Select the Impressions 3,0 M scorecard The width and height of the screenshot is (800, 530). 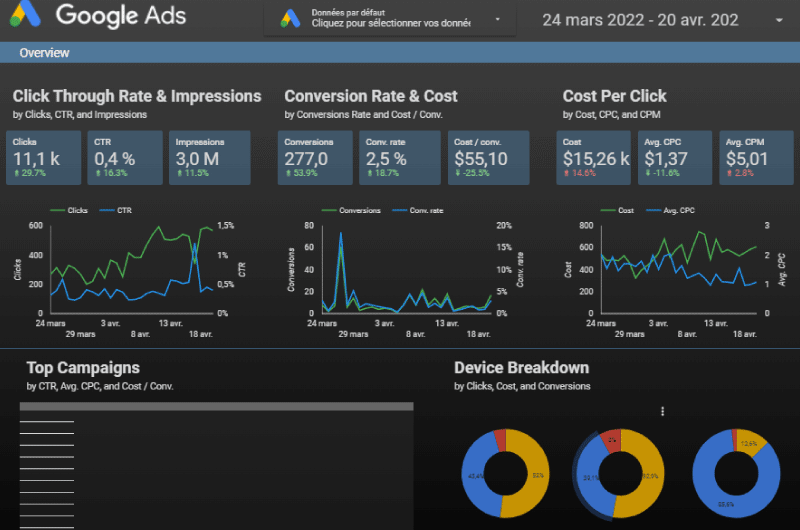pos(210,157)
